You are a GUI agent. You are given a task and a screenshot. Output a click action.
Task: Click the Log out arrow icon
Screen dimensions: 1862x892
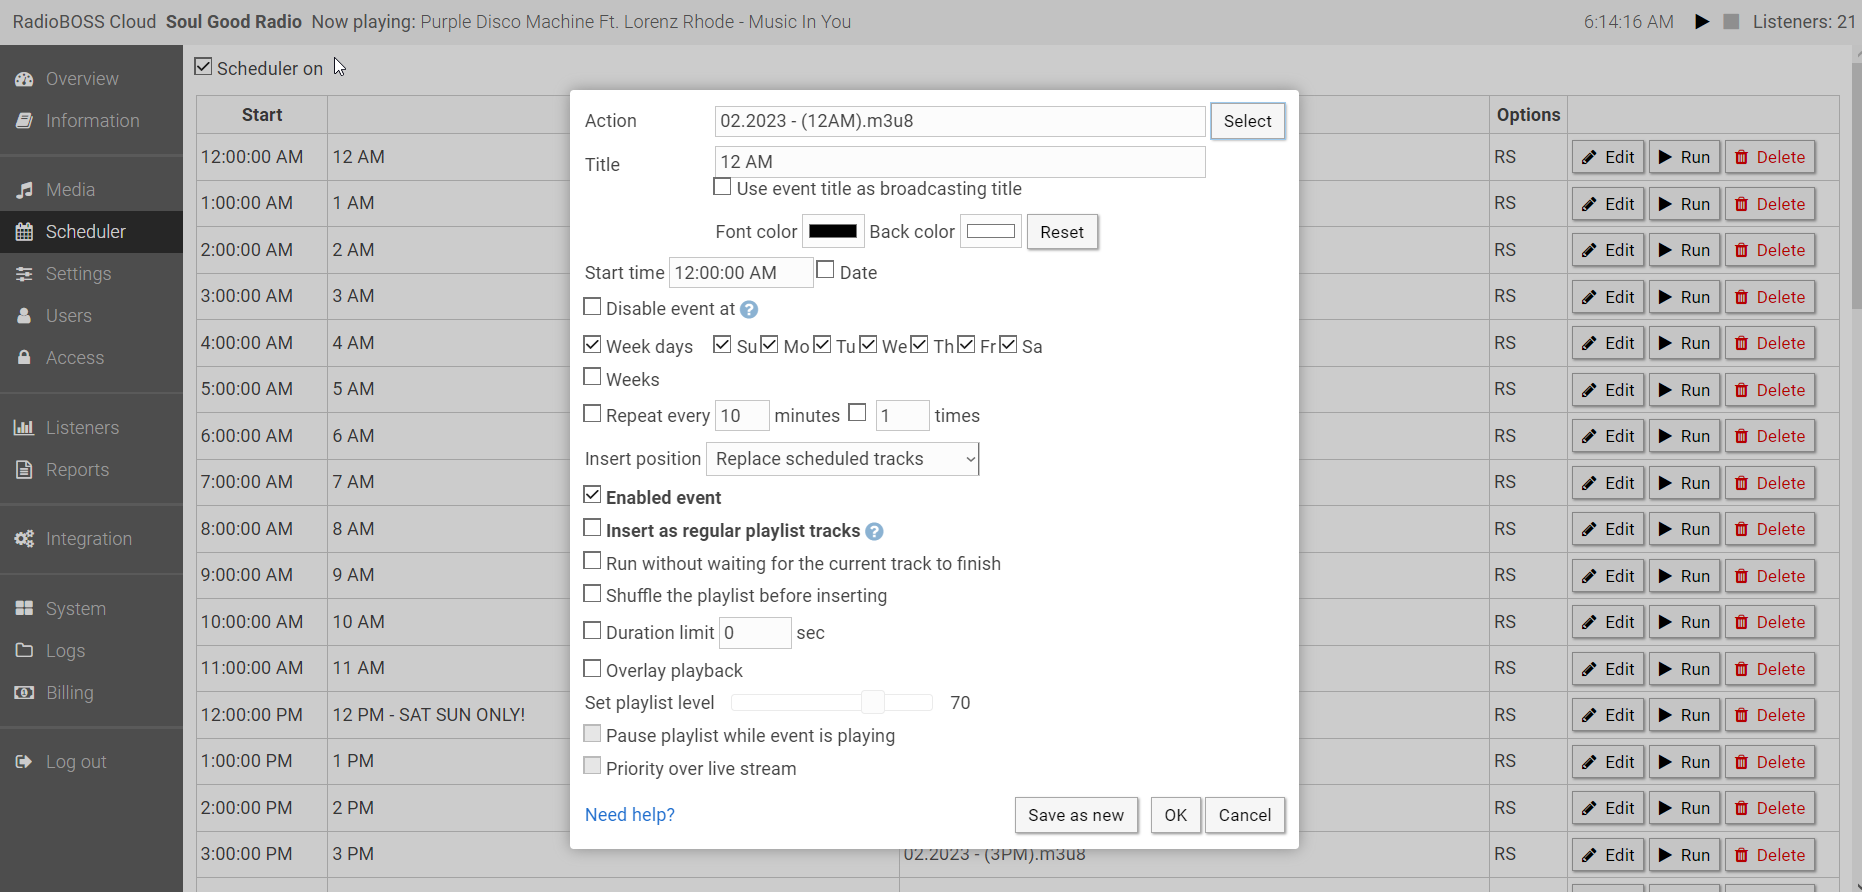click(24, 762)
